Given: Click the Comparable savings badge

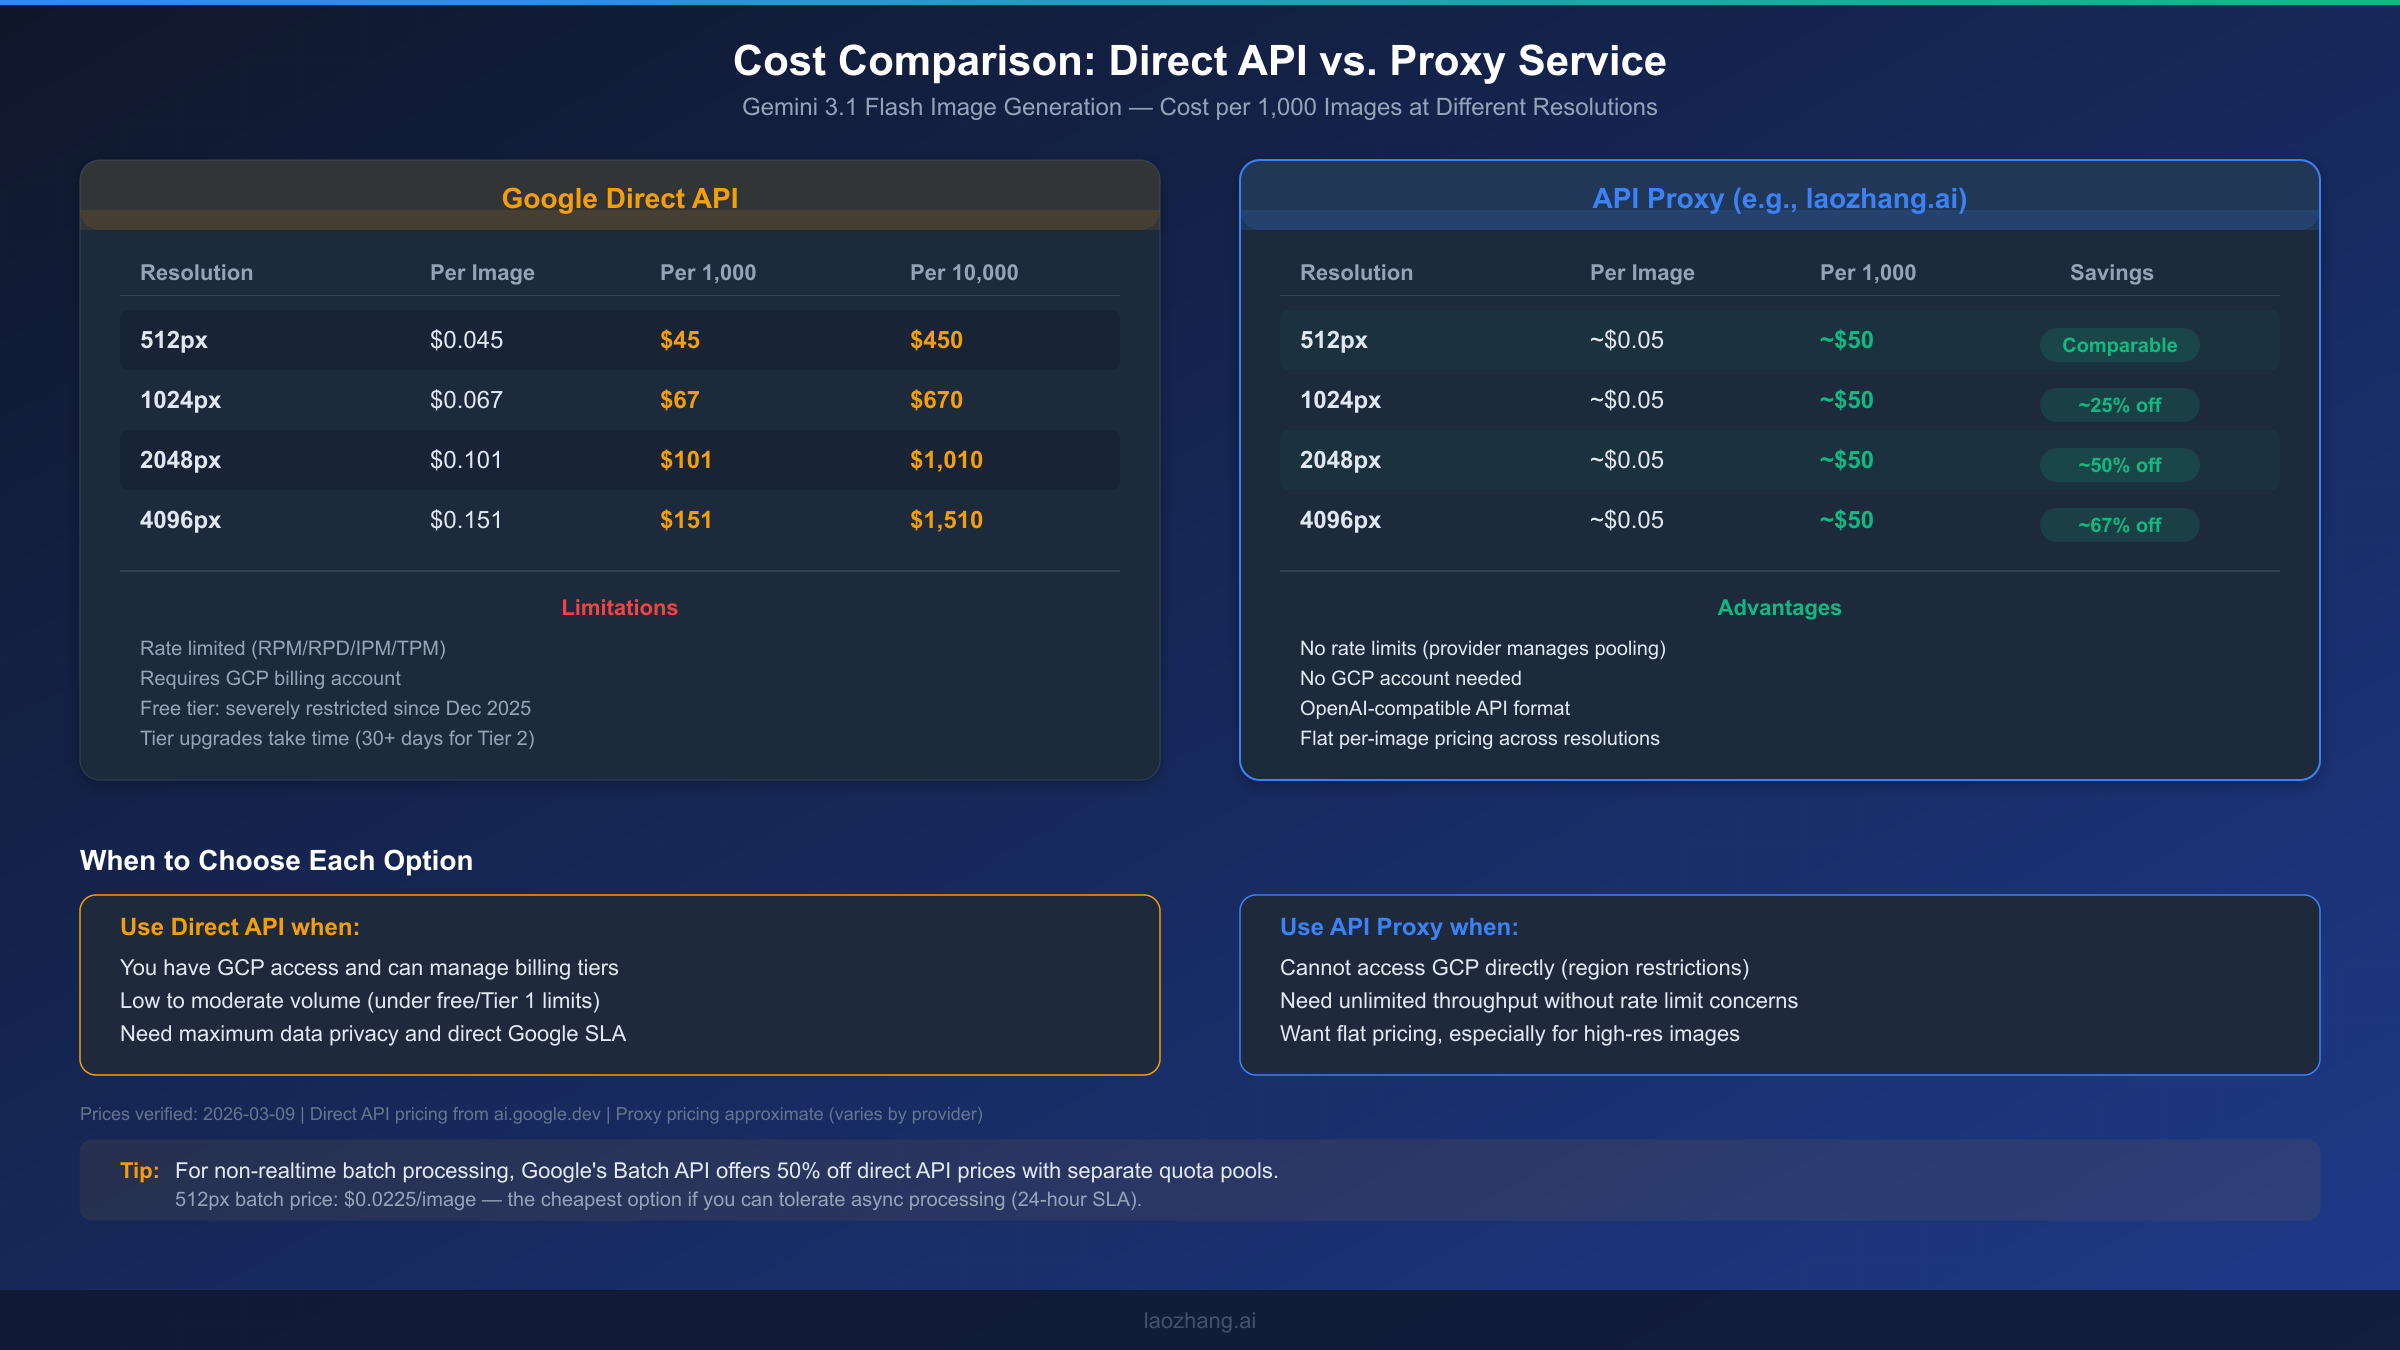Looking at the screenshot, I should click(x=2118, y=344).
